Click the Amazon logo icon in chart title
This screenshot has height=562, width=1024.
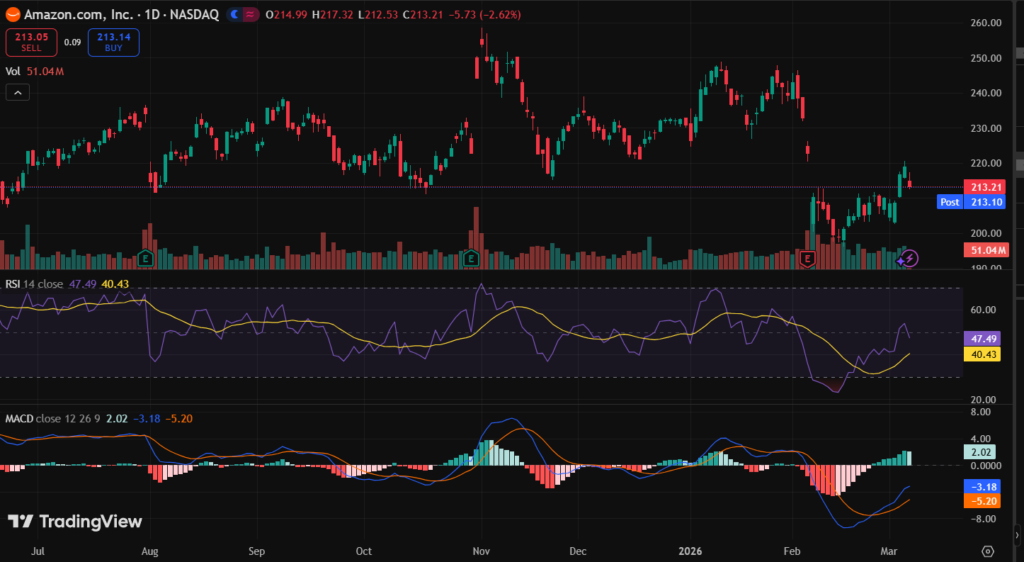[12, 15]
